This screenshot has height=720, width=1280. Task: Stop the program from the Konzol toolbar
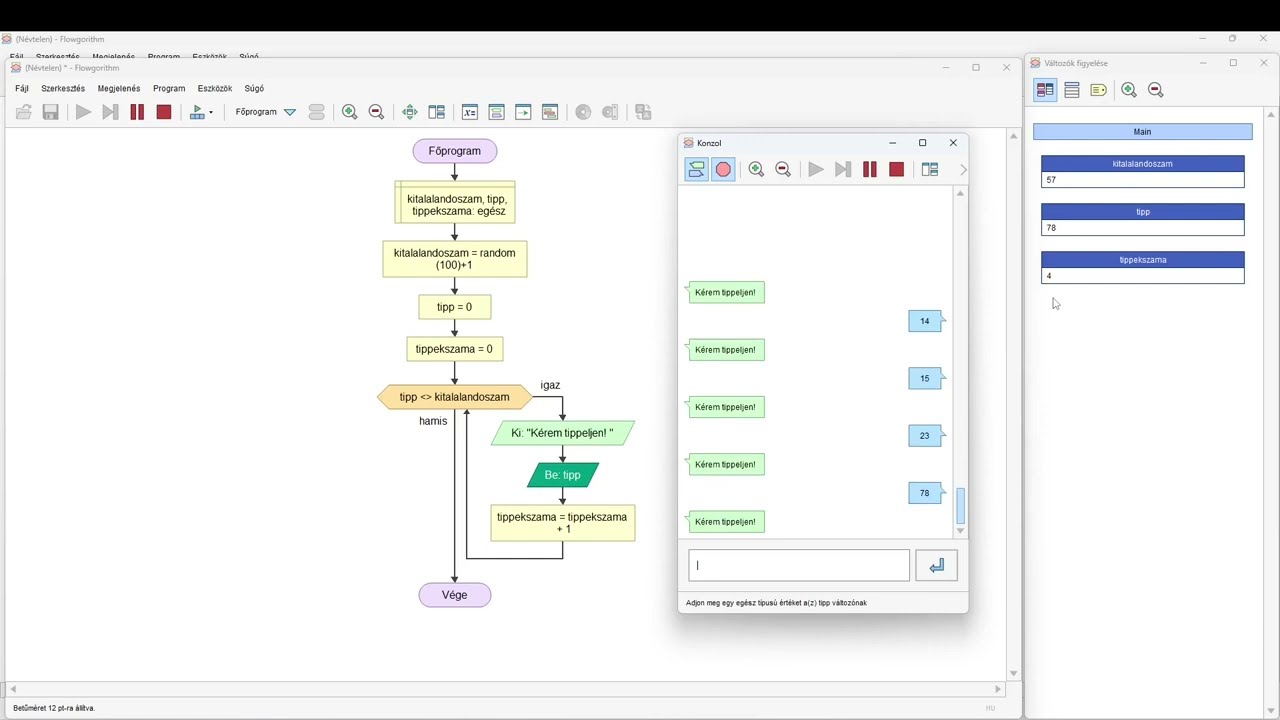tap(897, 170)
